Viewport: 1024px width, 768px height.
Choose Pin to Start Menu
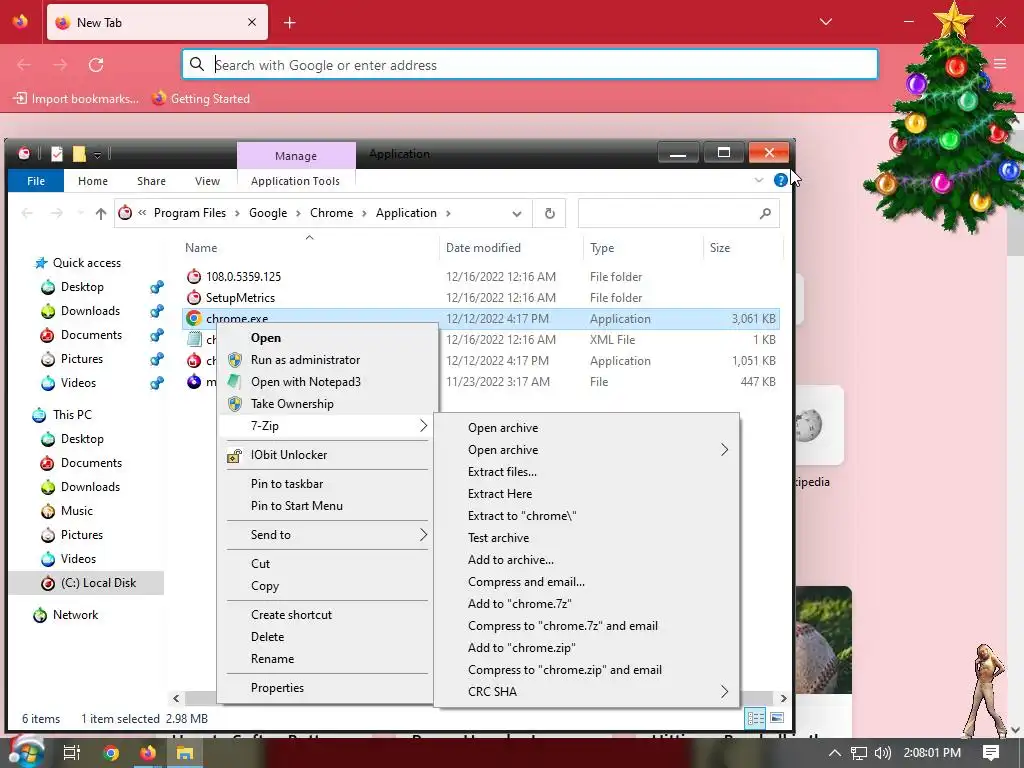point(296,505)
